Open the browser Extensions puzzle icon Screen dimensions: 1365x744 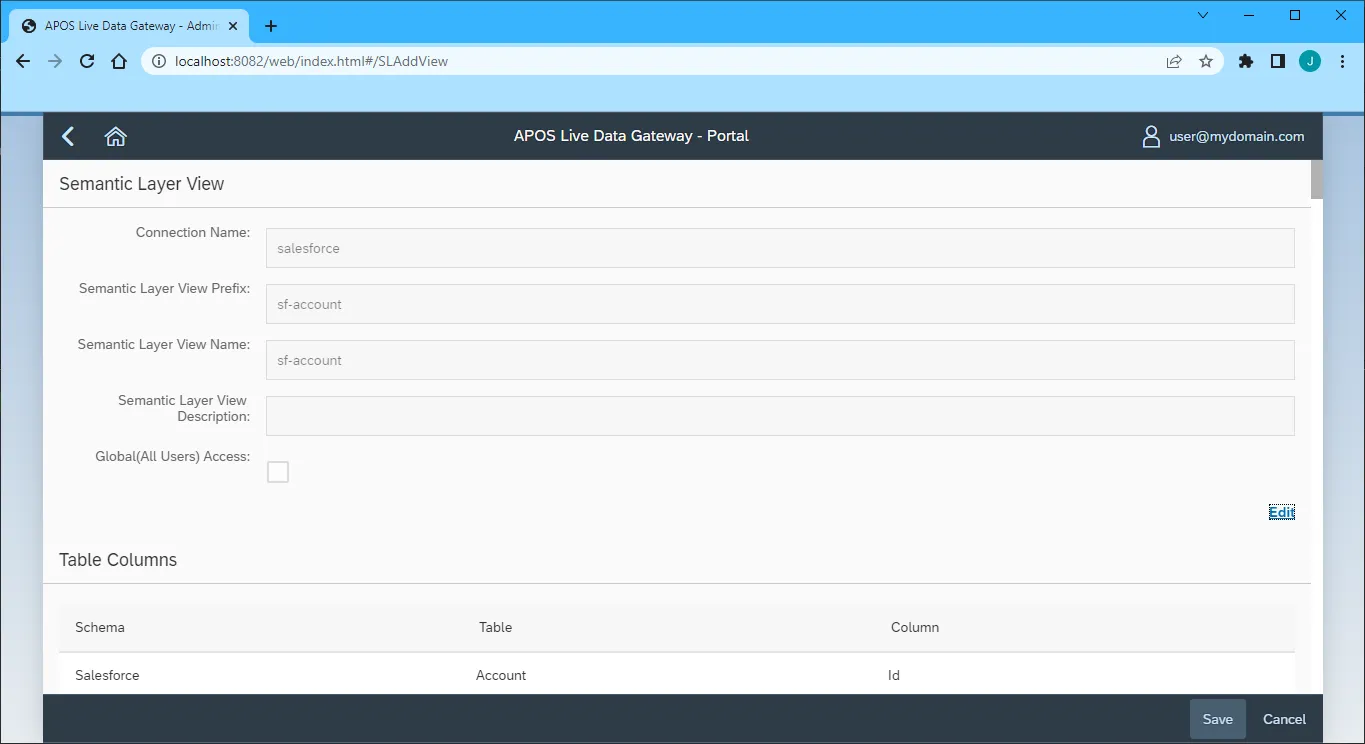[1245, 61]
